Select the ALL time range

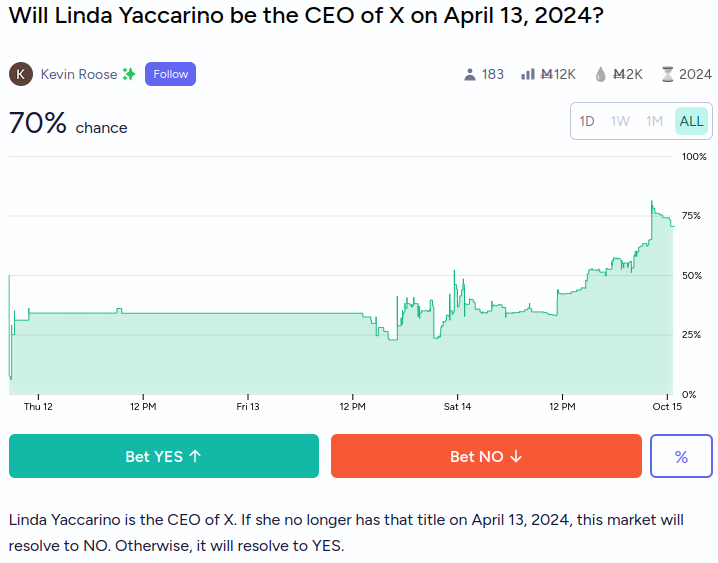pos(691,121)
